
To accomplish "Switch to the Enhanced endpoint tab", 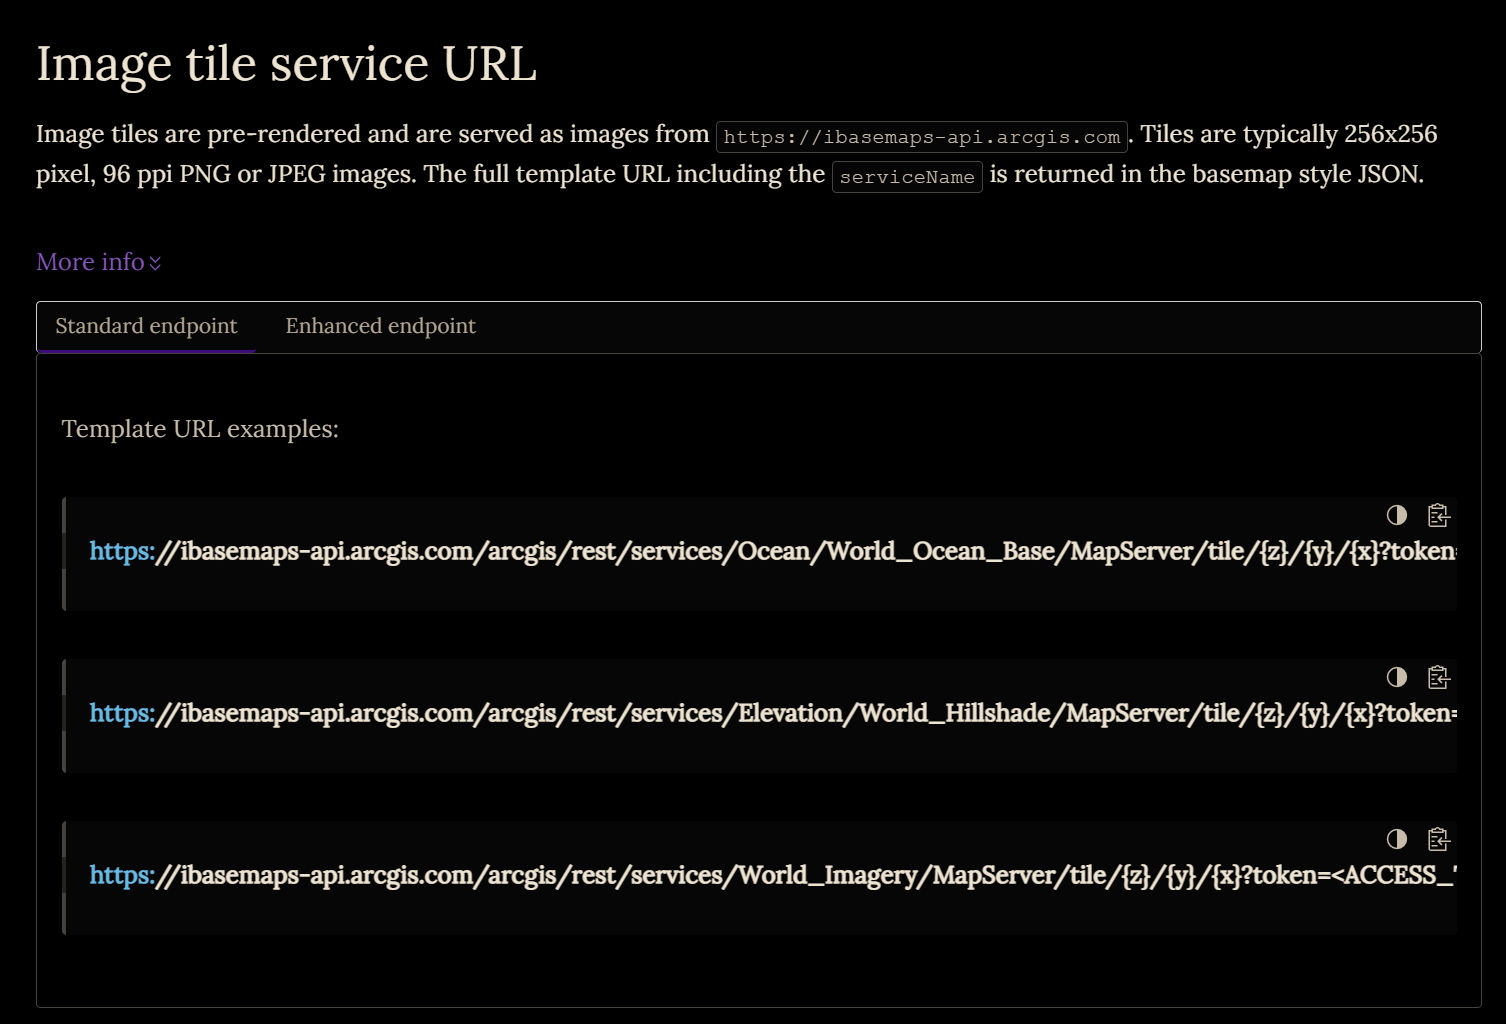I will coord(380,326).
